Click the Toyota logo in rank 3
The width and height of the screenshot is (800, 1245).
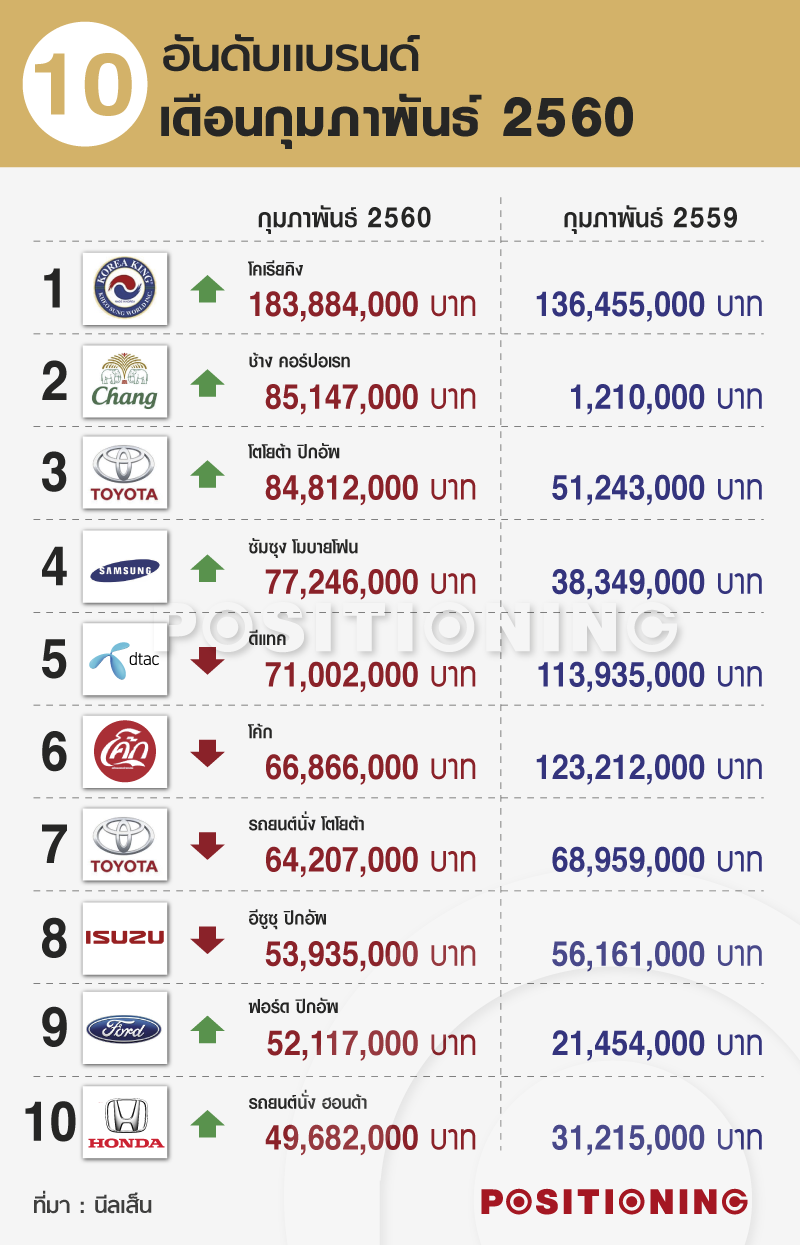pyautogui.click(x=125, y=474)
